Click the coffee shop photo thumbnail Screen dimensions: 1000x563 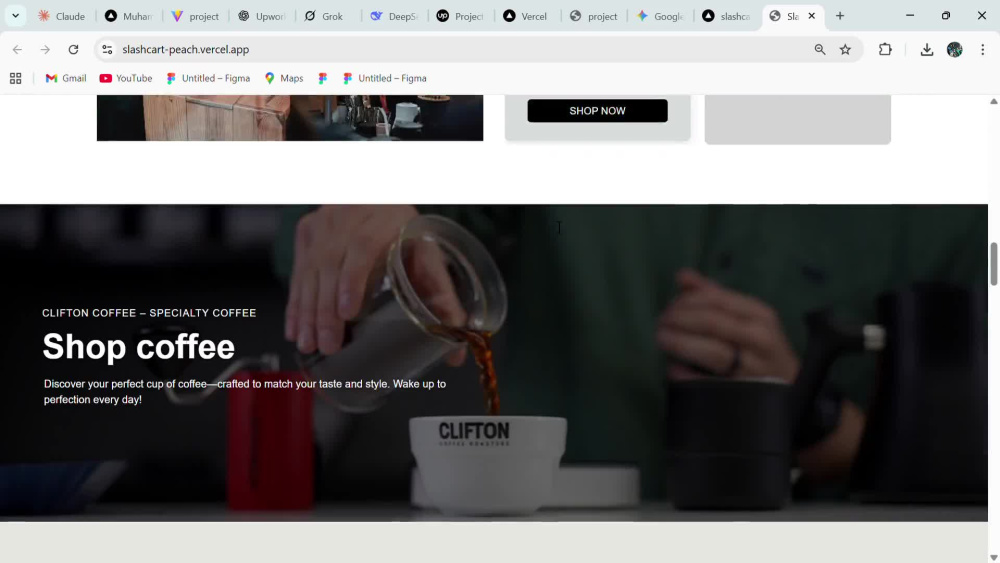290,118
